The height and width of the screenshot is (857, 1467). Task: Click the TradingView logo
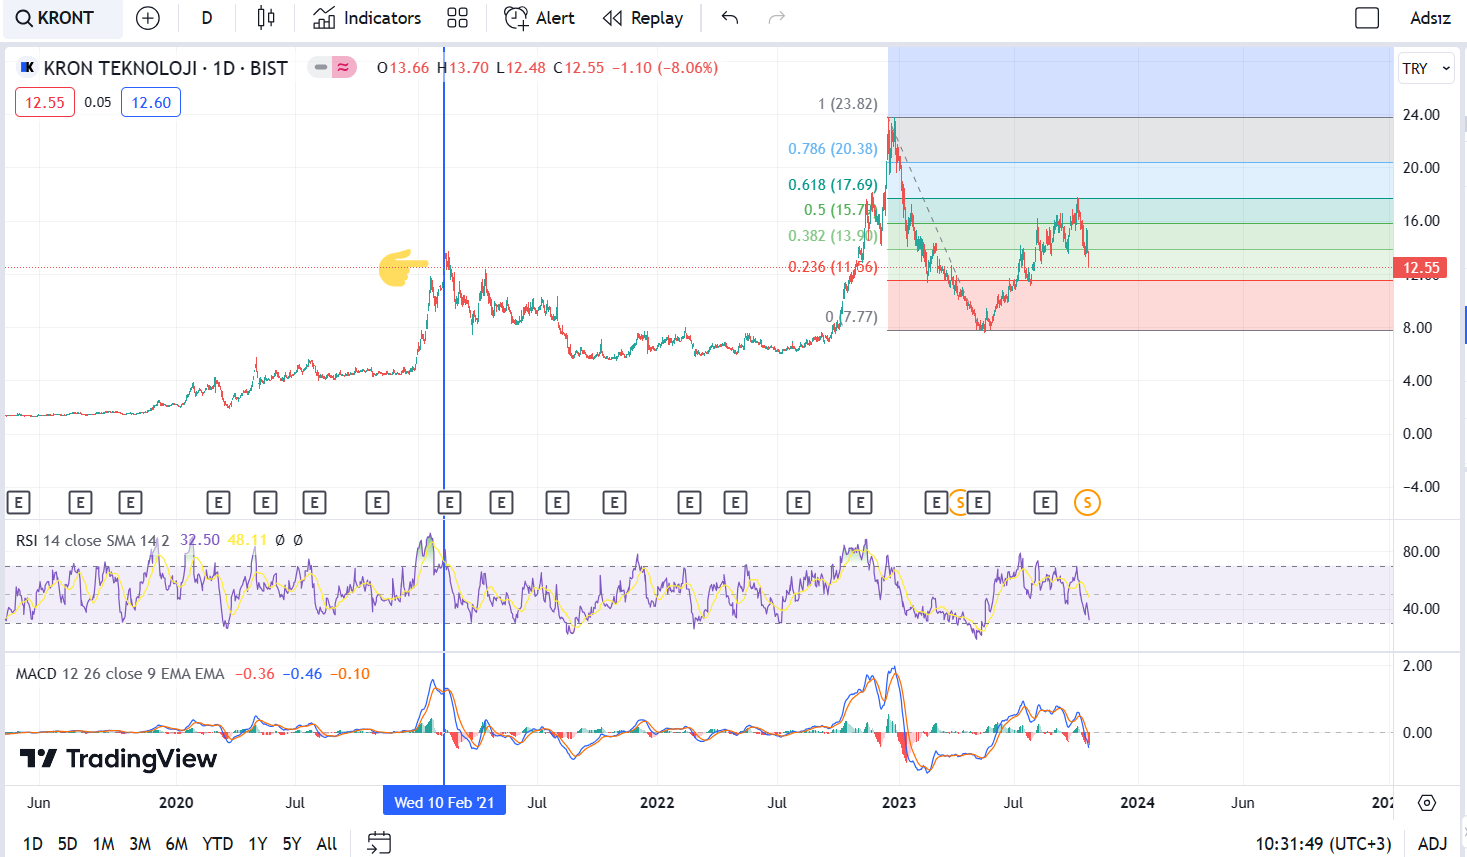pyautogui.click(x=118, y=759)
